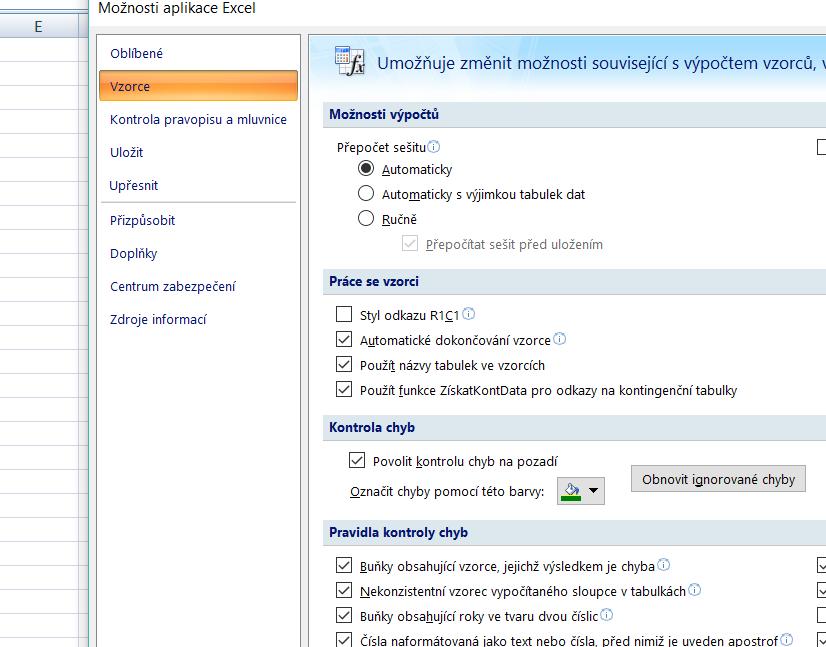The width and height of the screenshot is (826, 647).
Task: Toggle Čísla naformátovaná jako text checkbox
Action: 344,640
